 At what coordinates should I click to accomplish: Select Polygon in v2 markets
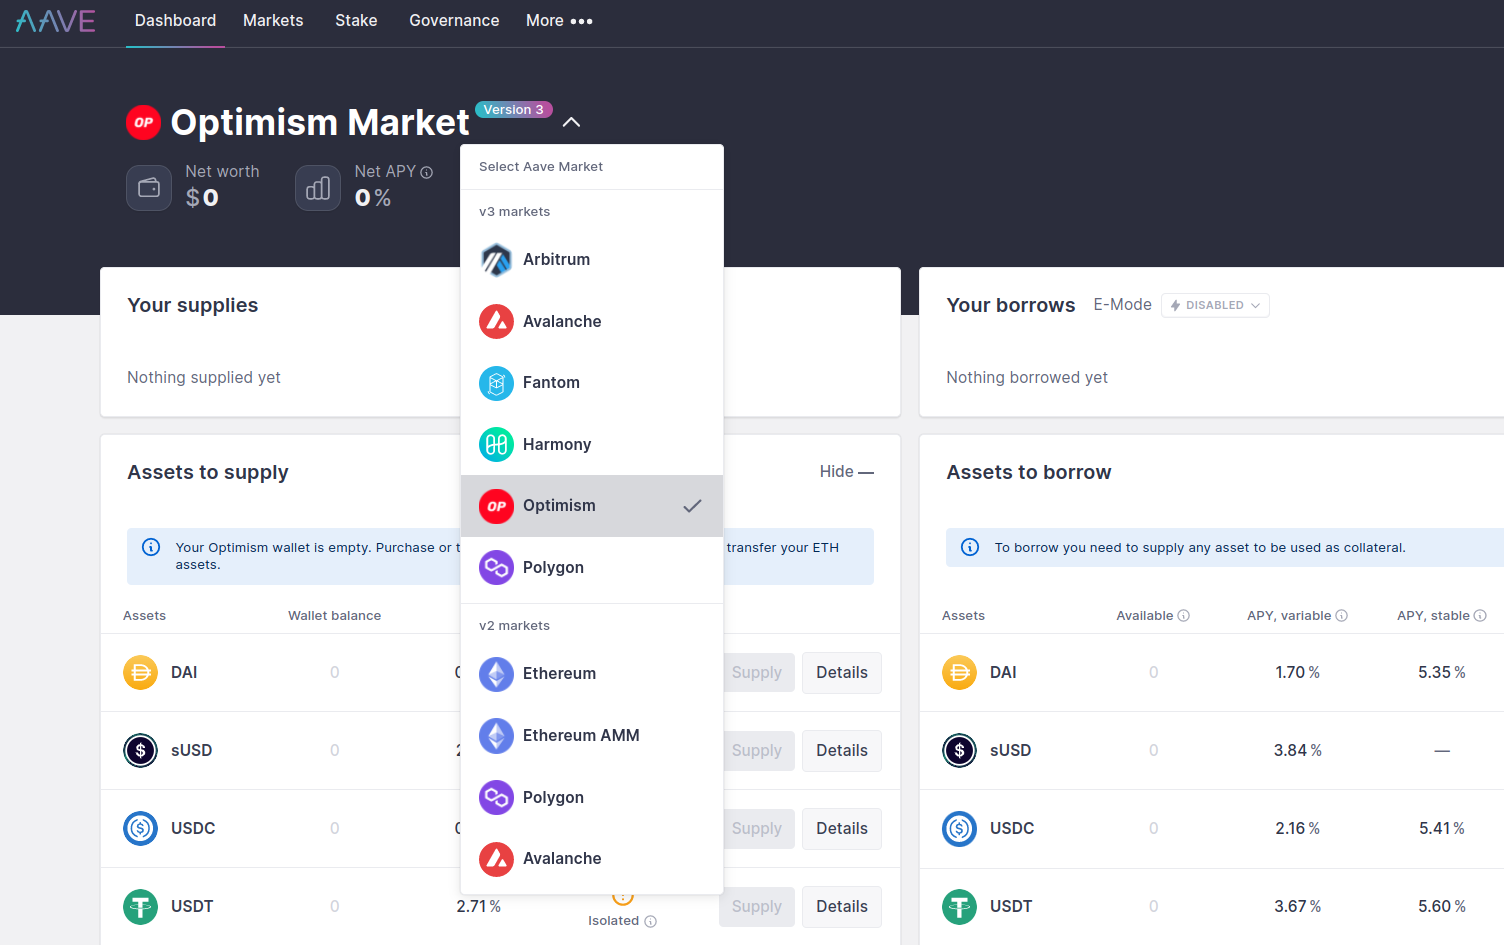pos(592,797)
